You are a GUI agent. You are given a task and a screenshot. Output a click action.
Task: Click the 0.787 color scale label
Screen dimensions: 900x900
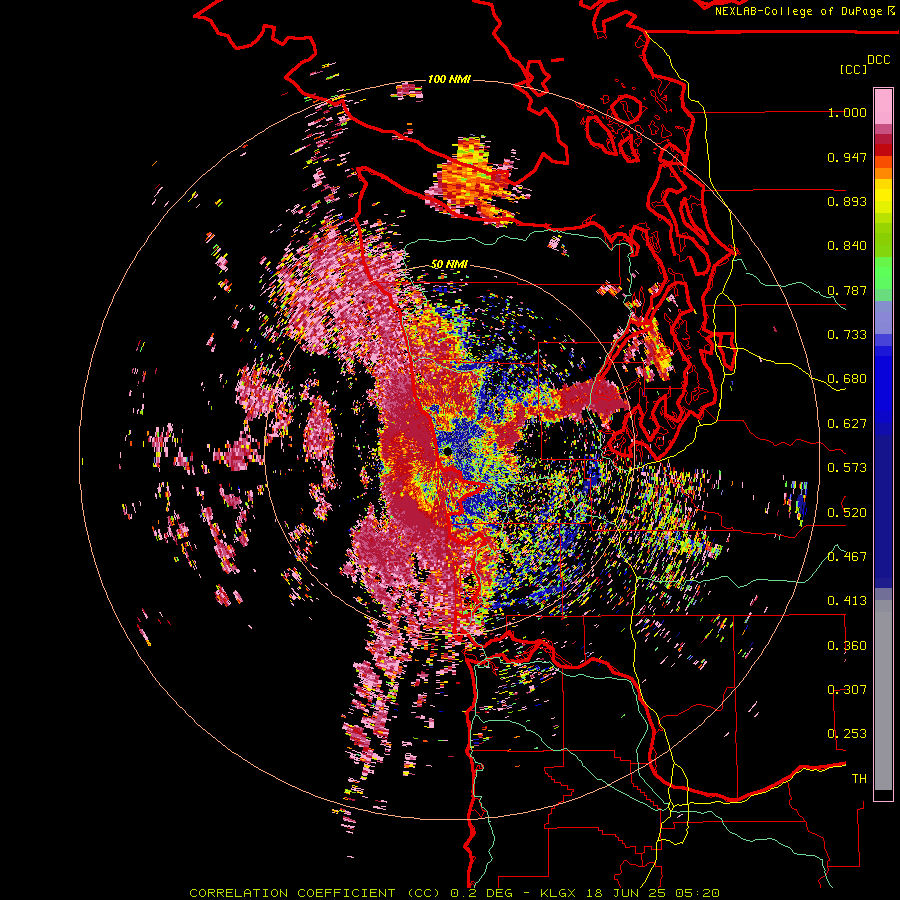coord(847,290)
